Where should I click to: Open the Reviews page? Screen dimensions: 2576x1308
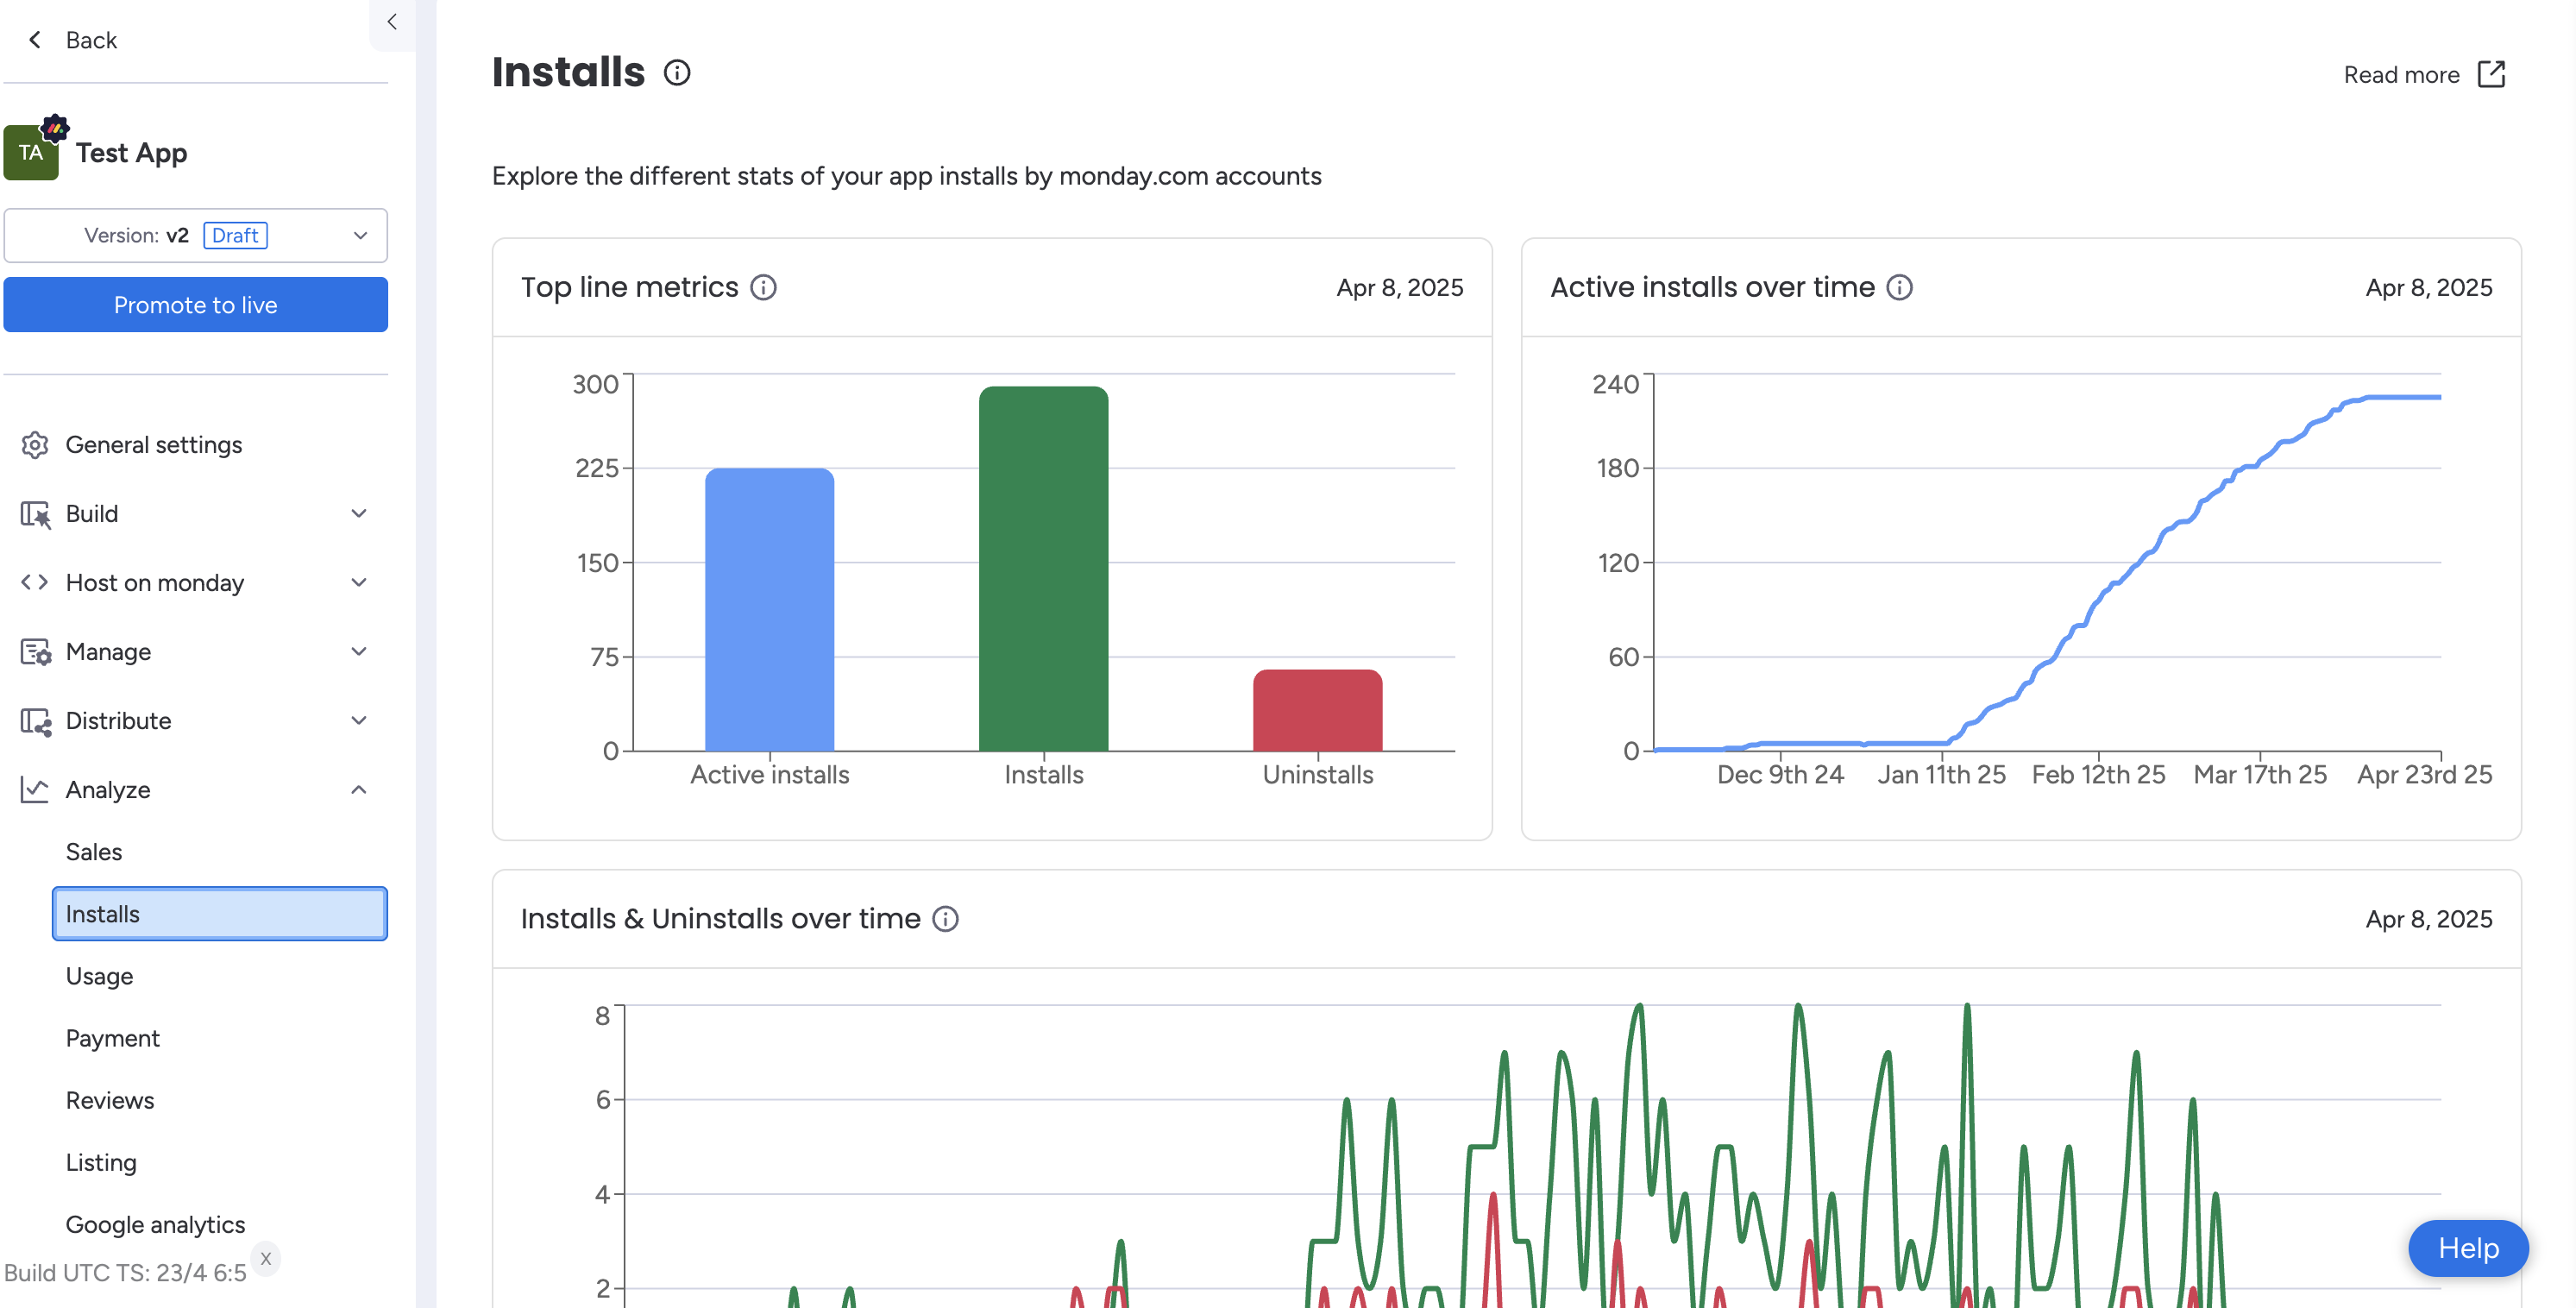(110, 1100)
